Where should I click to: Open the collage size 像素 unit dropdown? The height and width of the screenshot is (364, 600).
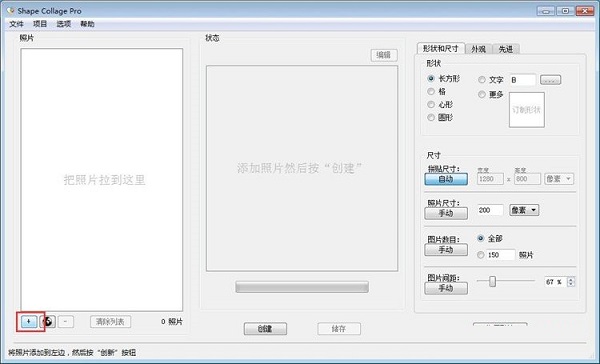click(x=559, y=179)
